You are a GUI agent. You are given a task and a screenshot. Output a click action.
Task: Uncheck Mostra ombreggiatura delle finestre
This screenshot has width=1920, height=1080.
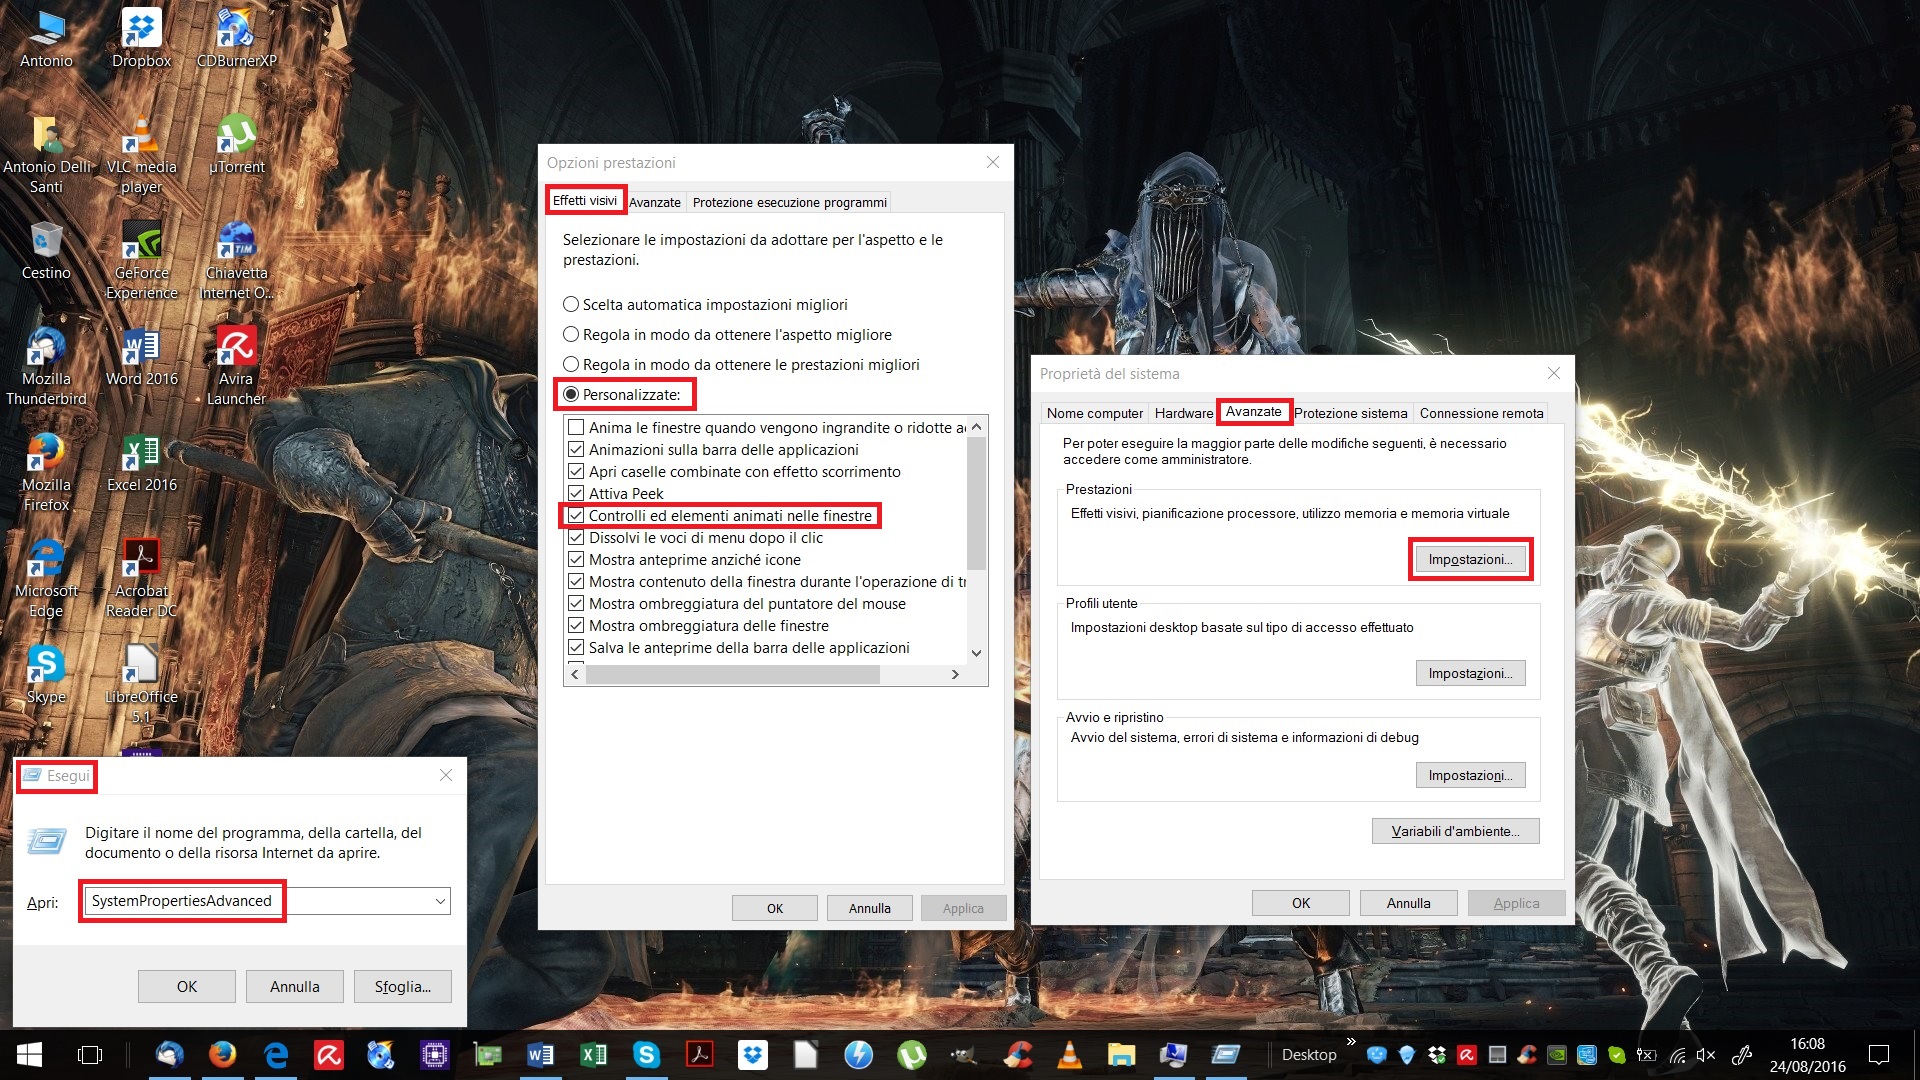click(576, 625)
